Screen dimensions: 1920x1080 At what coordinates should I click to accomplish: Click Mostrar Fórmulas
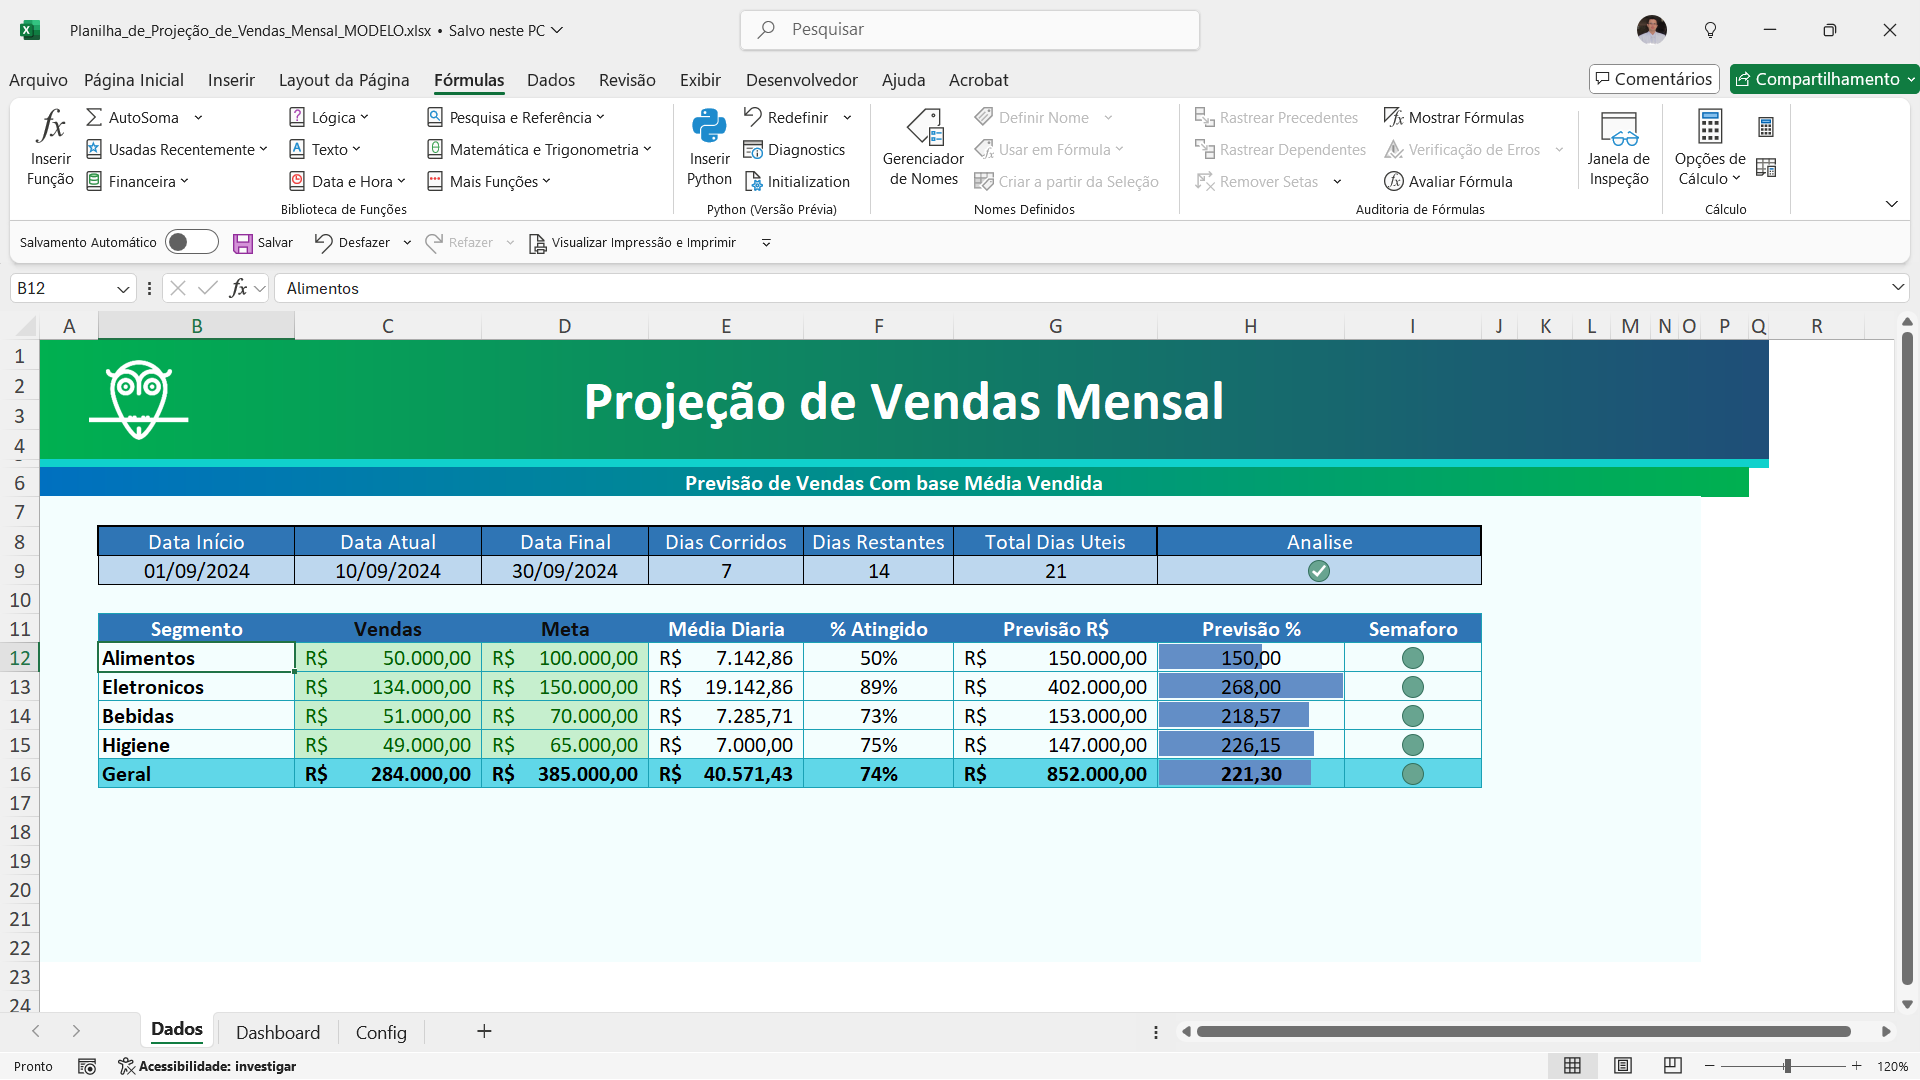(1454, 117)
